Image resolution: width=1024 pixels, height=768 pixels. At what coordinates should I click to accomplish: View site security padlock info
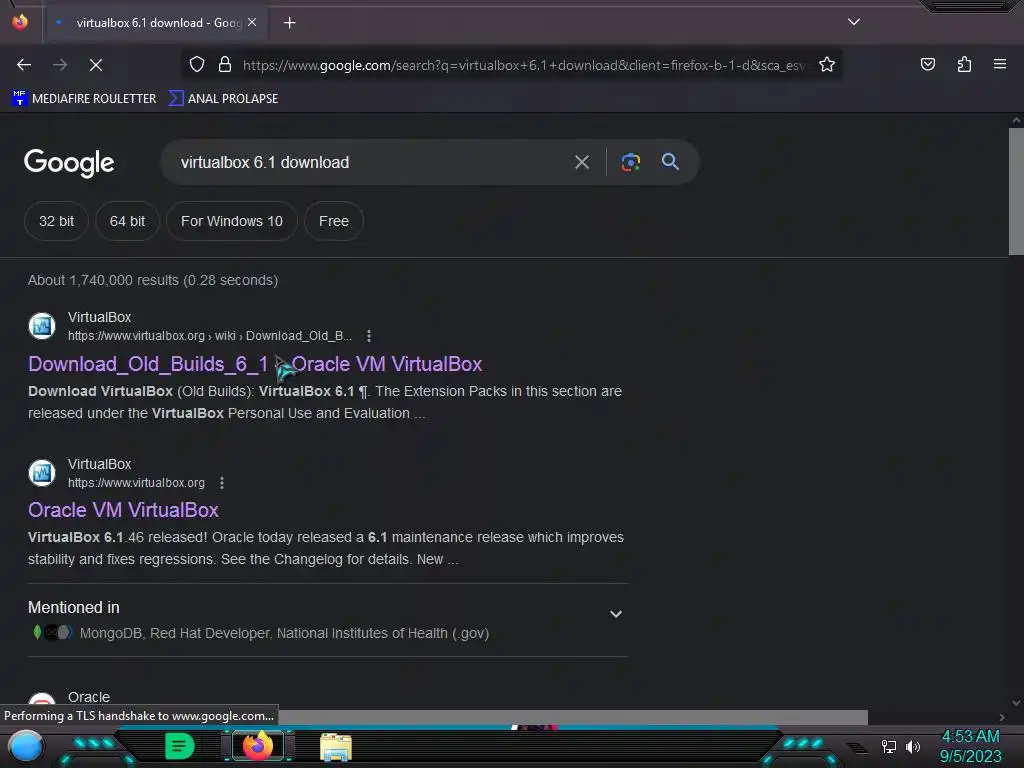(x=225, y=65)
